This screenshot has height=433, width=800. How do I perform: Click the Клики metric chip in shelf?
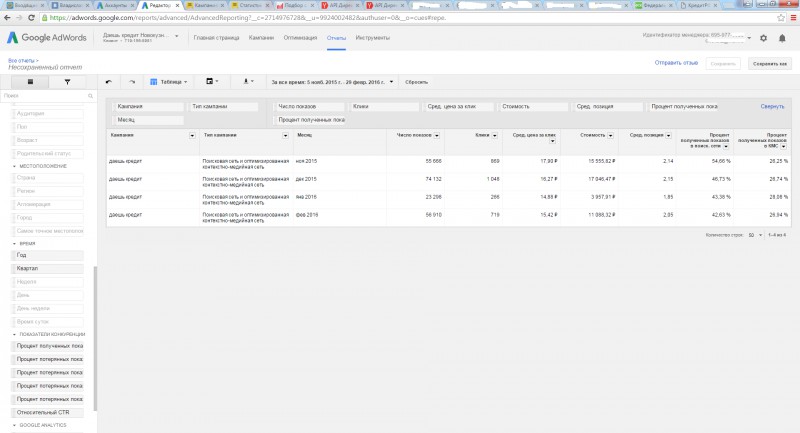[x=385, y=107]
